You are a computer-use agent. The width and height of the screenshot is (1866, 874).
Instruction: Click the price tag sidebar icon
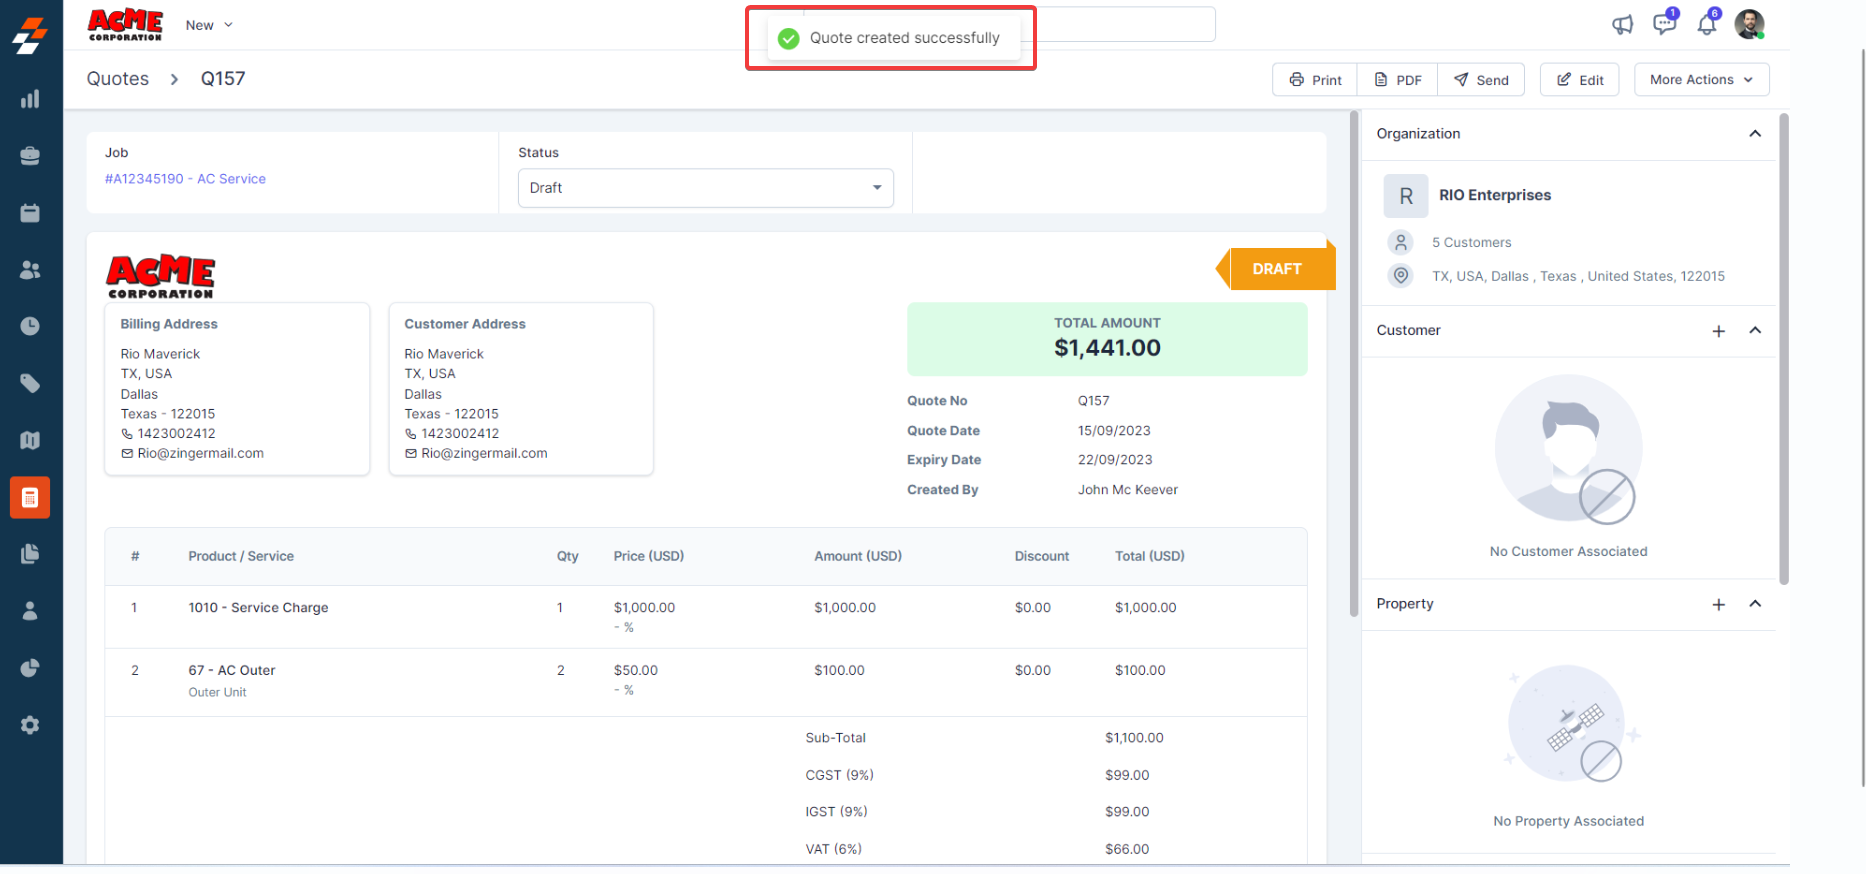point(30,383)
